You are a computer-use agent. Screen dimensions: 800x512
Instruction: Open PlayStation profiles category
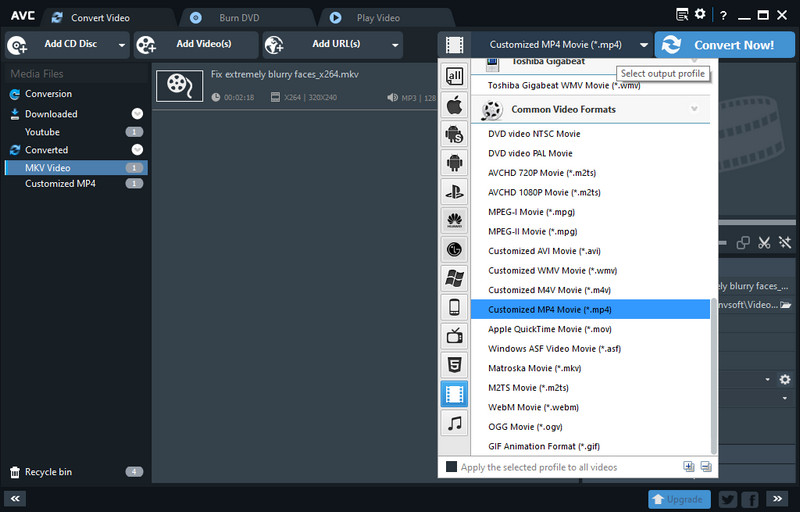point(454,192)
